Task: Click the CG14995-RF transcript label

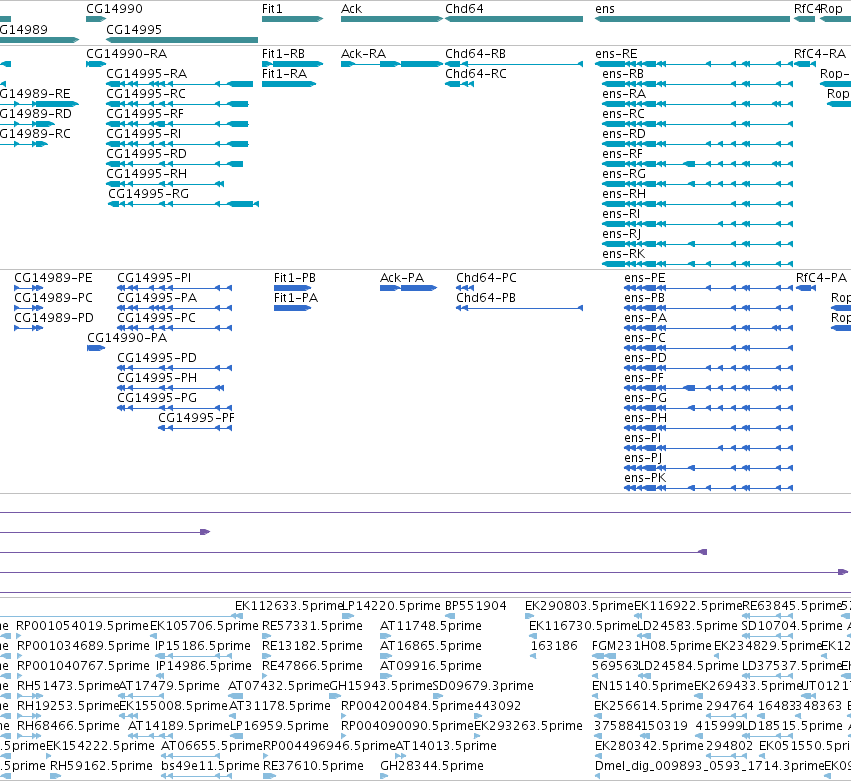Action: pos(145,114)
